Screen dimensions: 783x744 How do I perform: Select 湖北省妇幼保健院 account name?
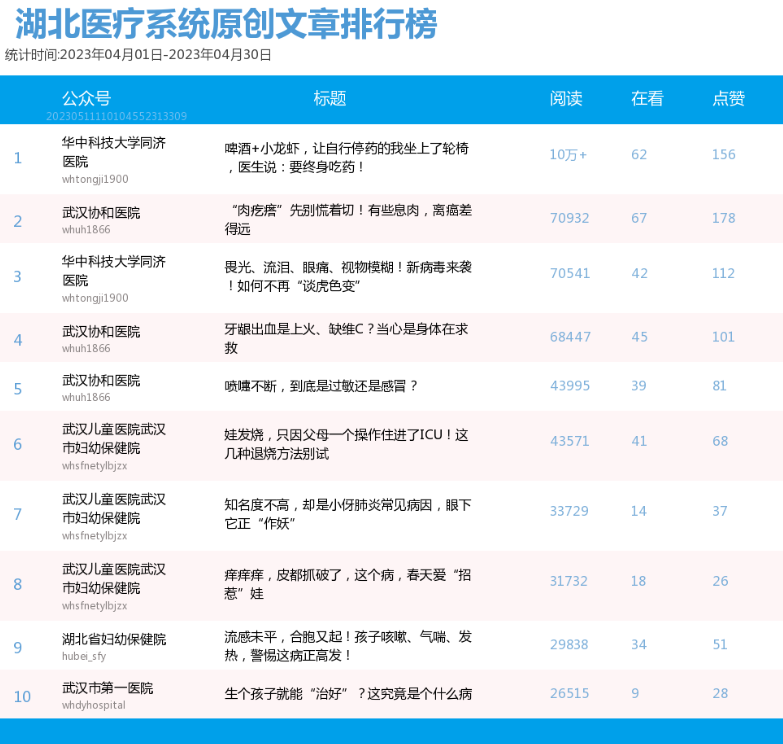pyautogui.click(x=114, y=639)
